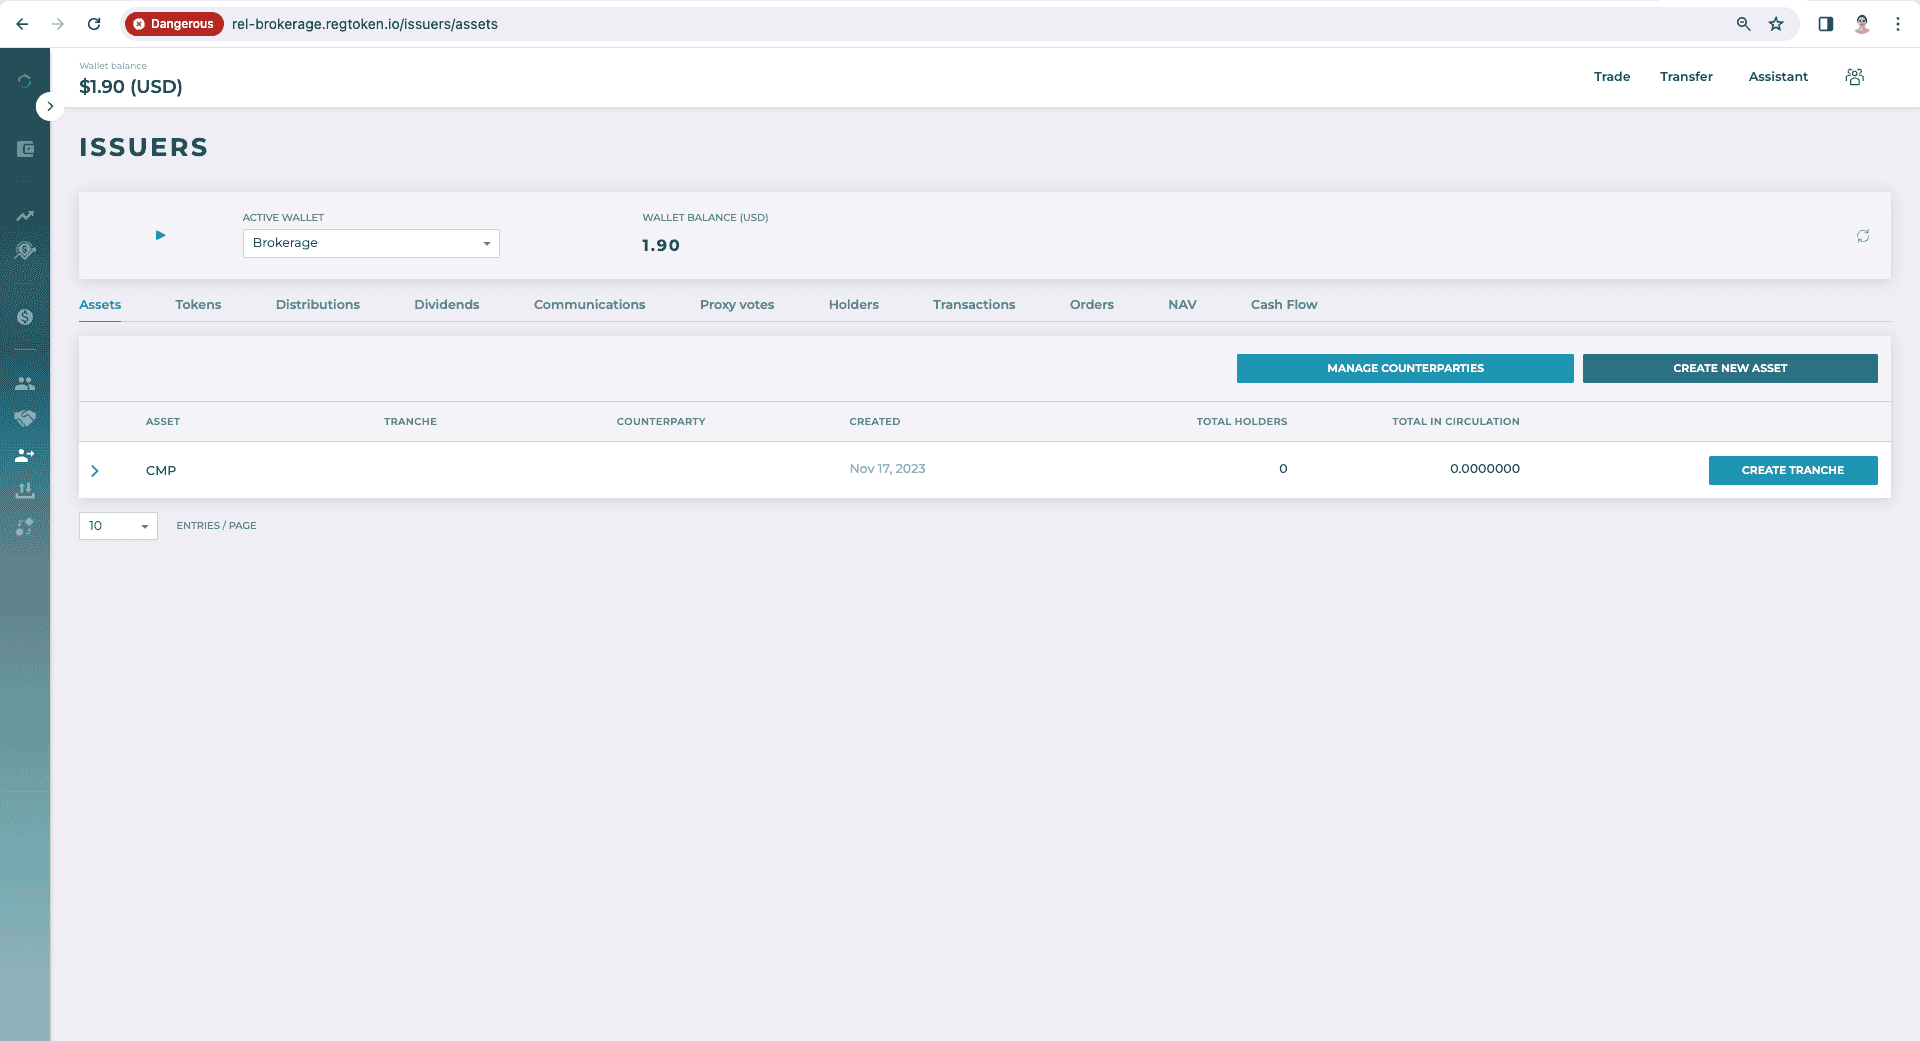
Task: Click the Asset column header
Action: 163,422
